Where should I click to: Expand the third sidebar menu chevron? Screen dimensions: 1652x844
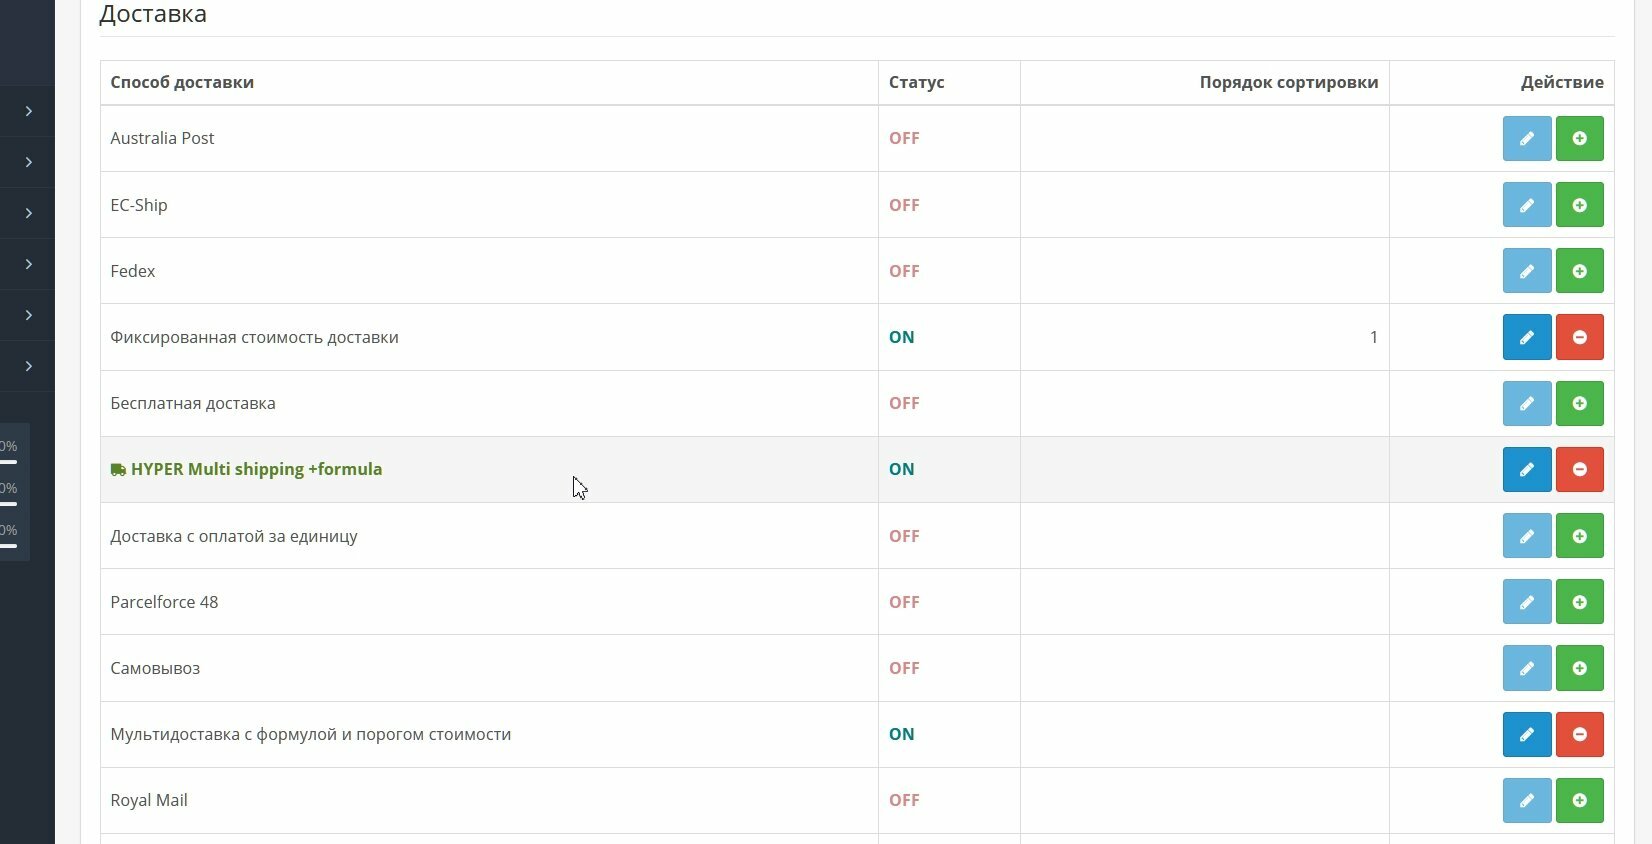pyautogui.click(x=29, y=213)
